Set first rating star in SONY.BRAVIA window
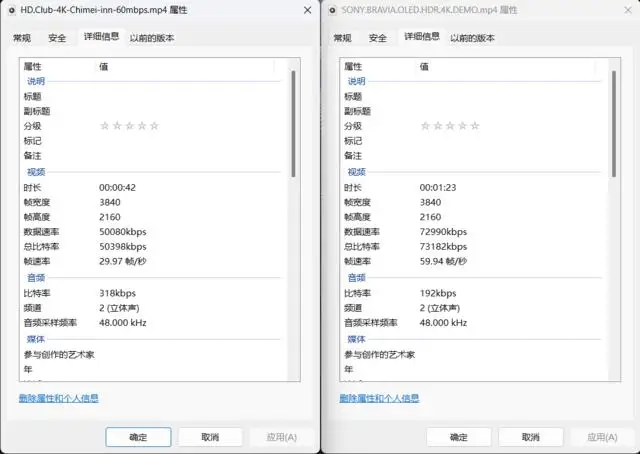640x454 pixels. click(425, 126)
